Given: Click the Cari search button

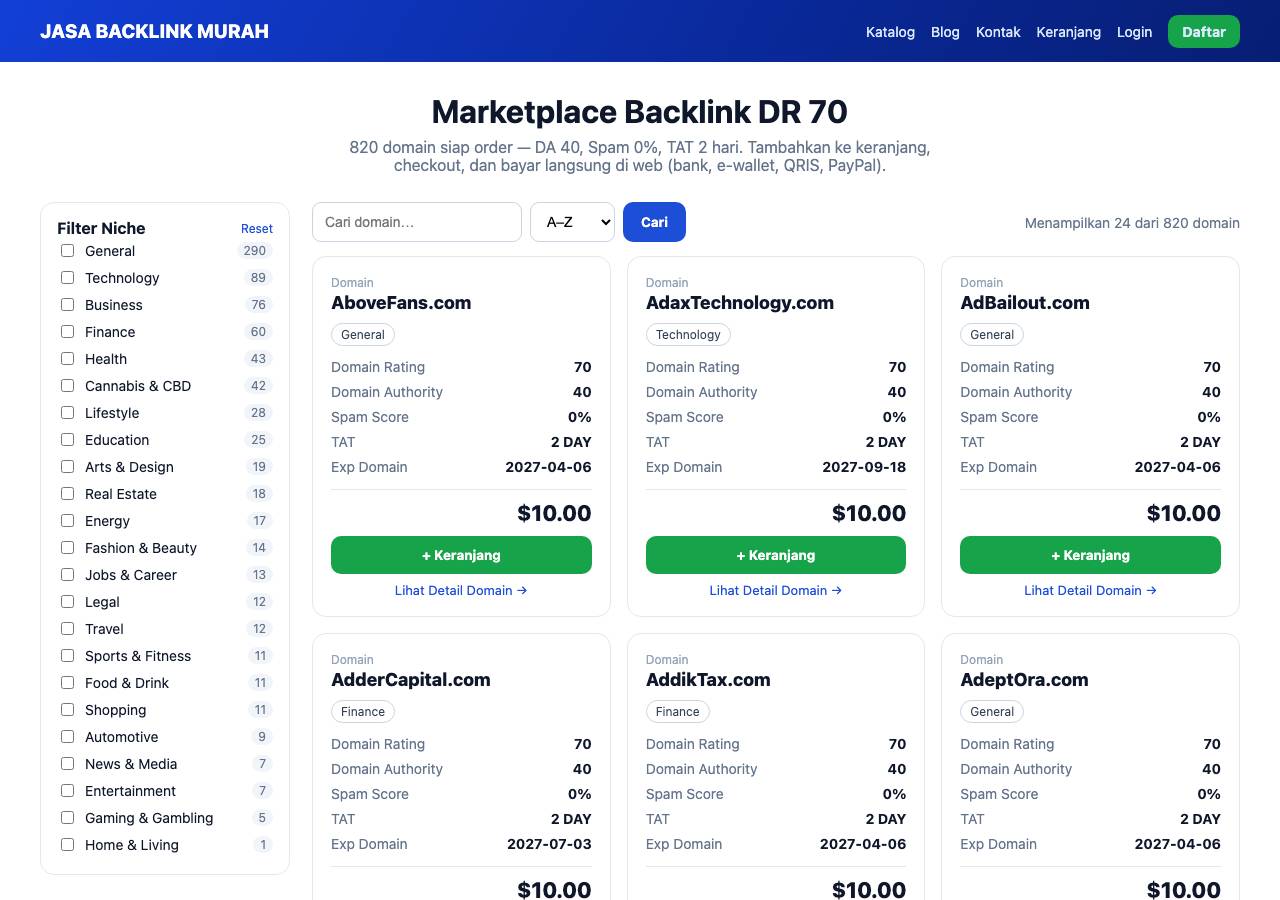Looking at the screenshot, I should click(x=654, y=222).
